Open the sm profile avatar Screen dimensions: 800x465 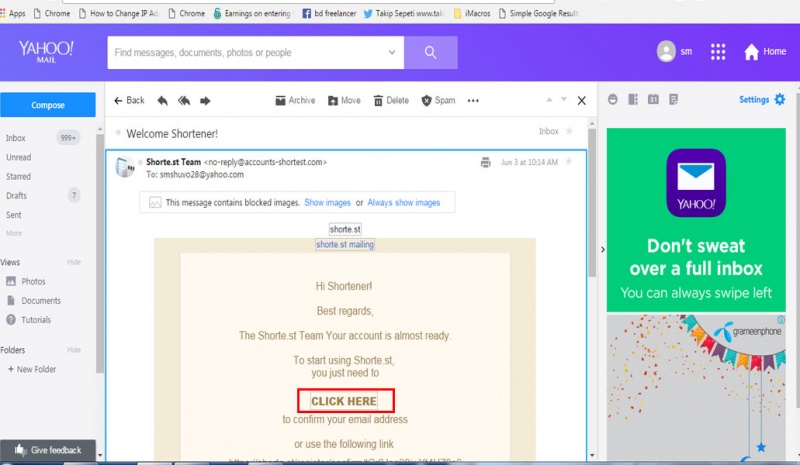[x=666, y=52]
